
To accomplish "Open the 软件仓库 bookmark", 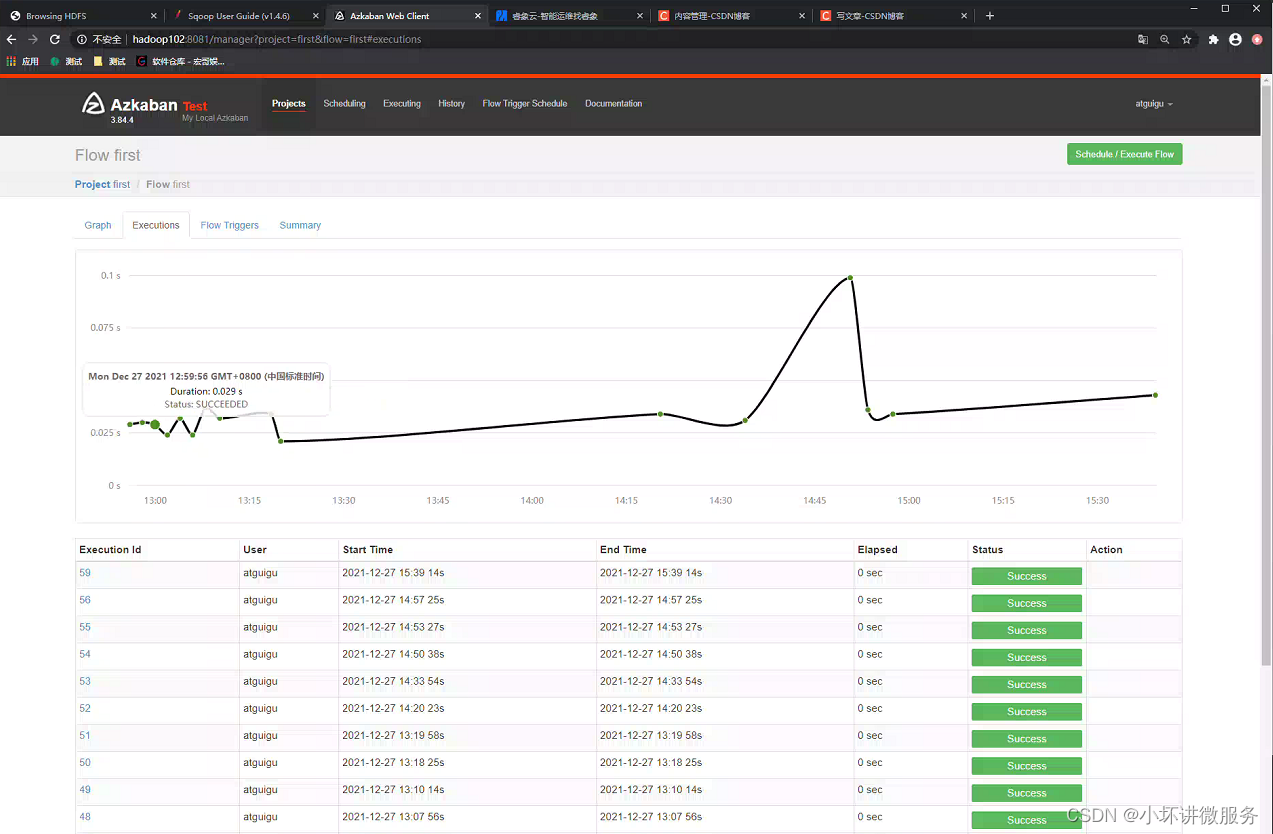I will click(x=181, y=61).
